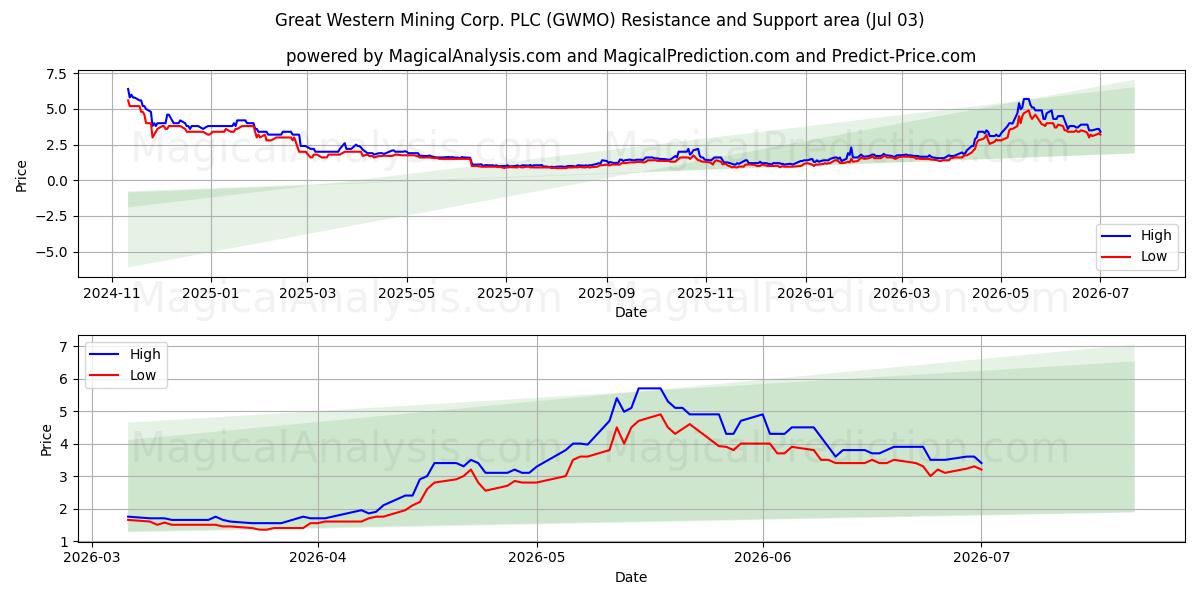The width and height of the screenshot is (1200, 600).
Task: Click the '4' price tick on bottom chart
Action: point(62,444)
